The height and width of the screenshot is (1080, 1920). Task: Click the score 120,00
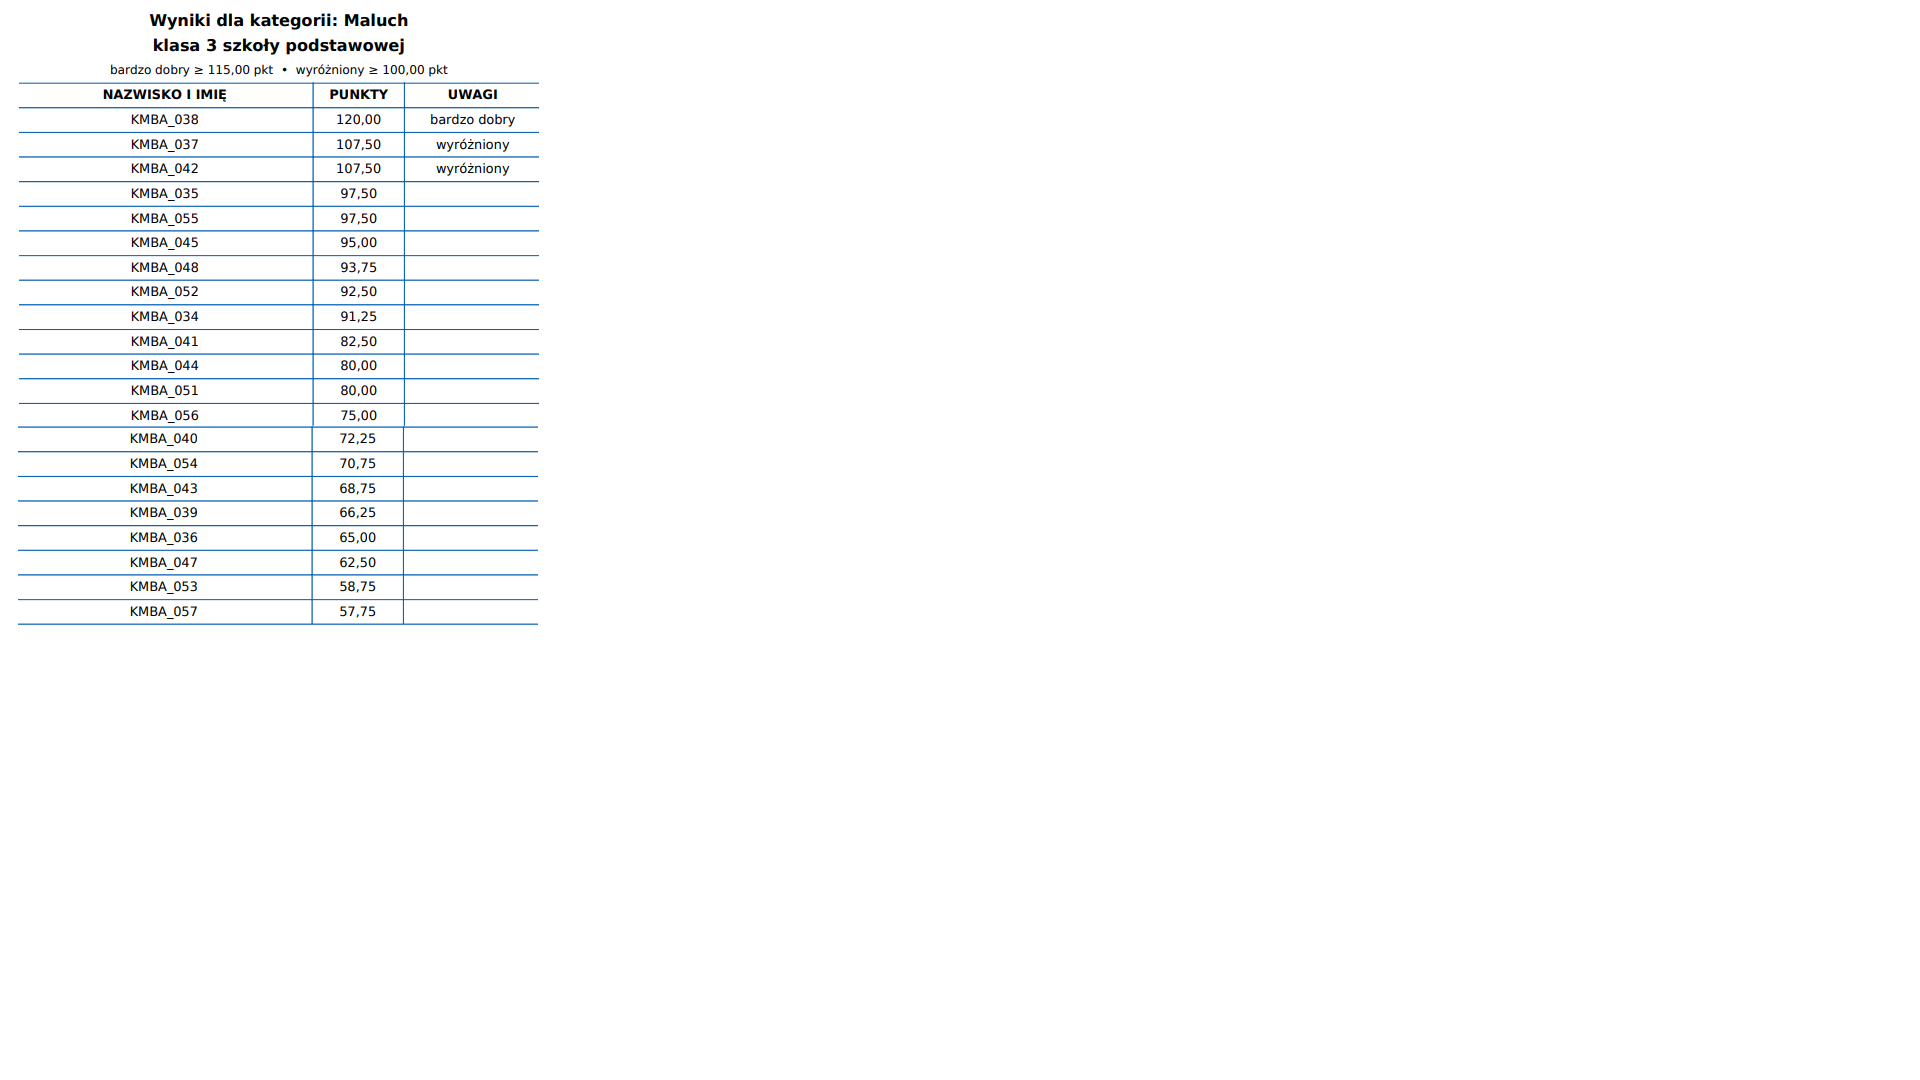coord(359,120)
